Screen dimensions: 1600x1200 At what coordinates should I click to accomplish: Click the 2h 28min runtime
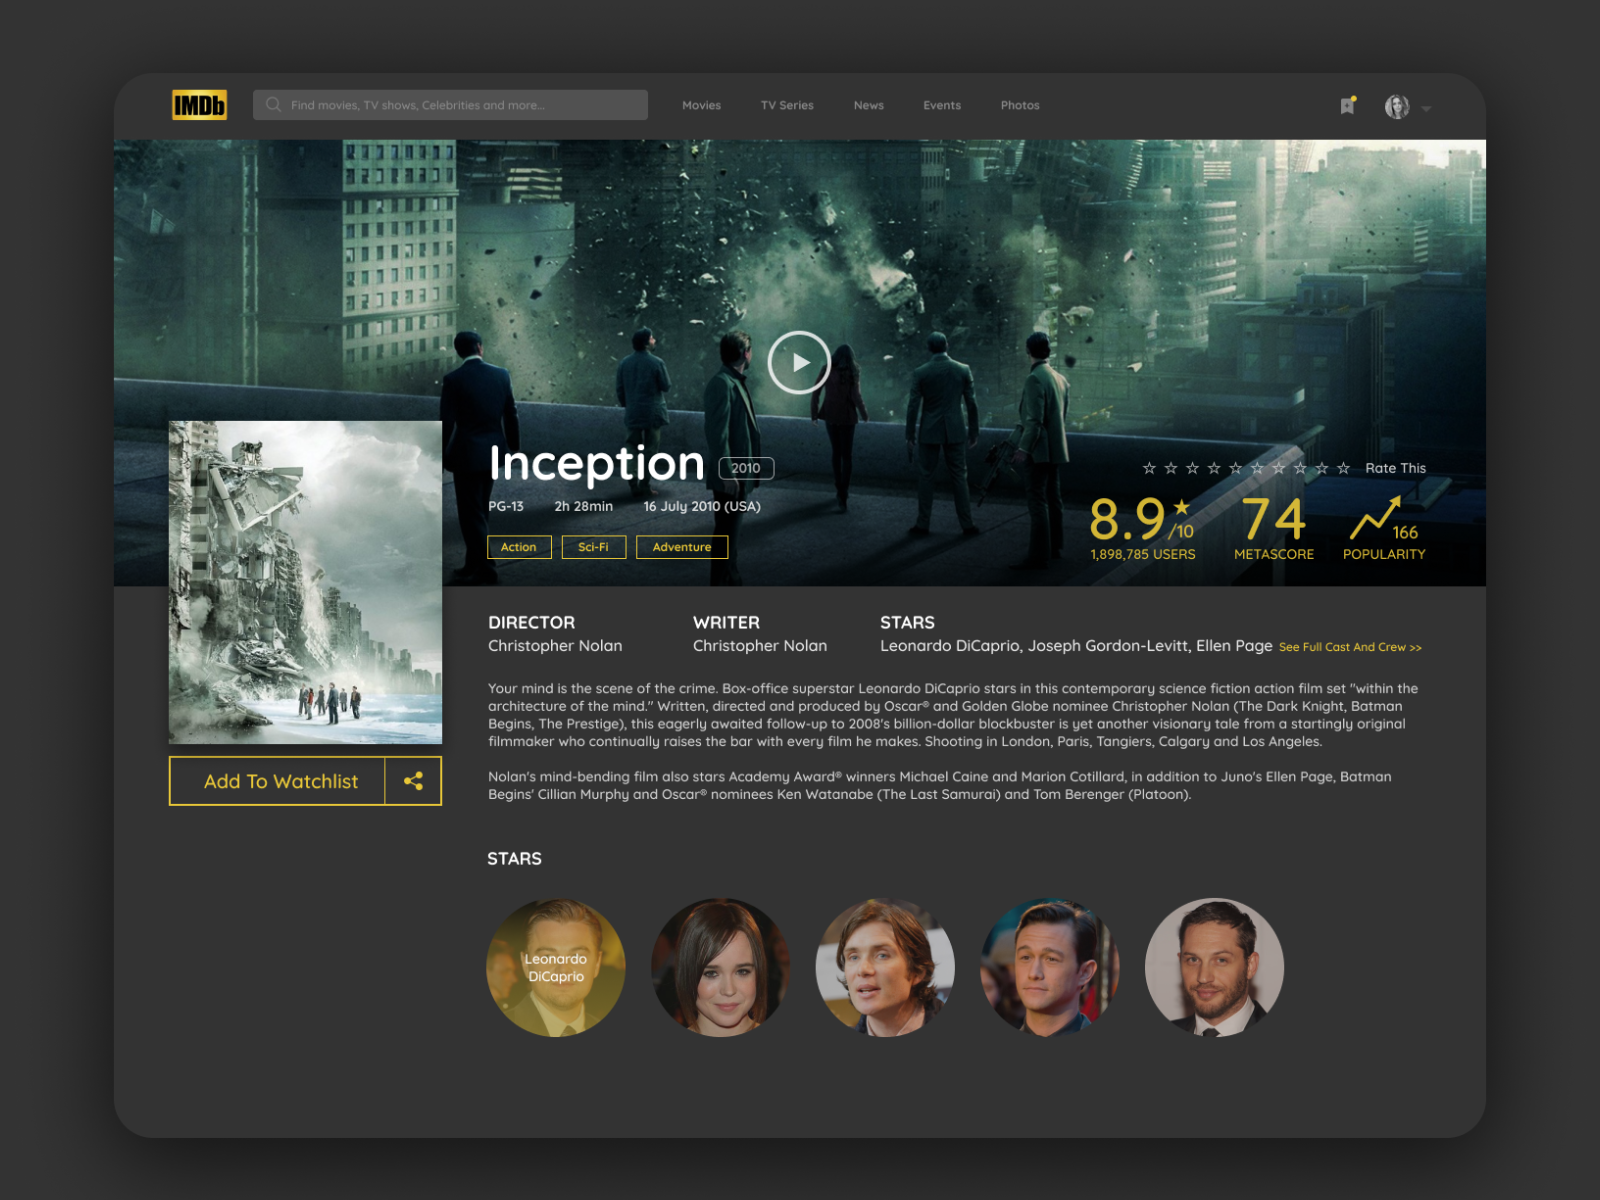[x=584, y=506]
